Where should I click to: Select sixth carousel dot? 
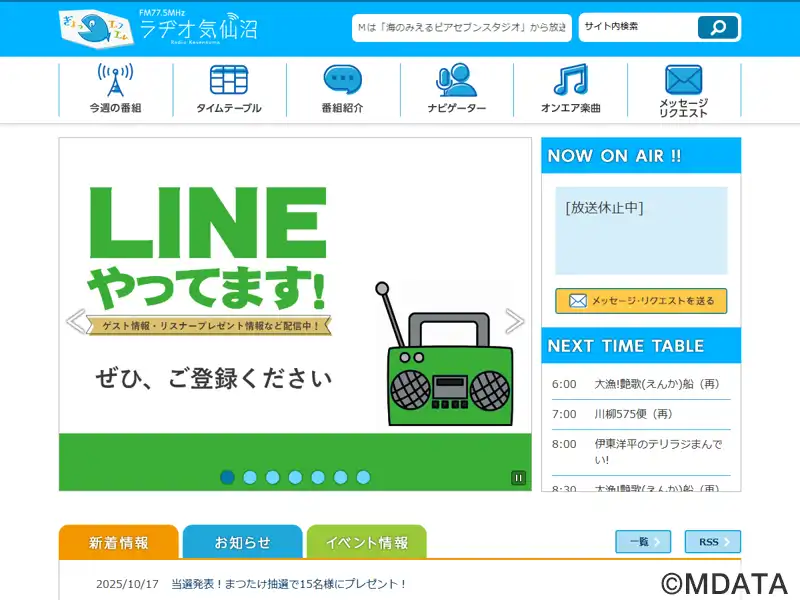(340, 478)
